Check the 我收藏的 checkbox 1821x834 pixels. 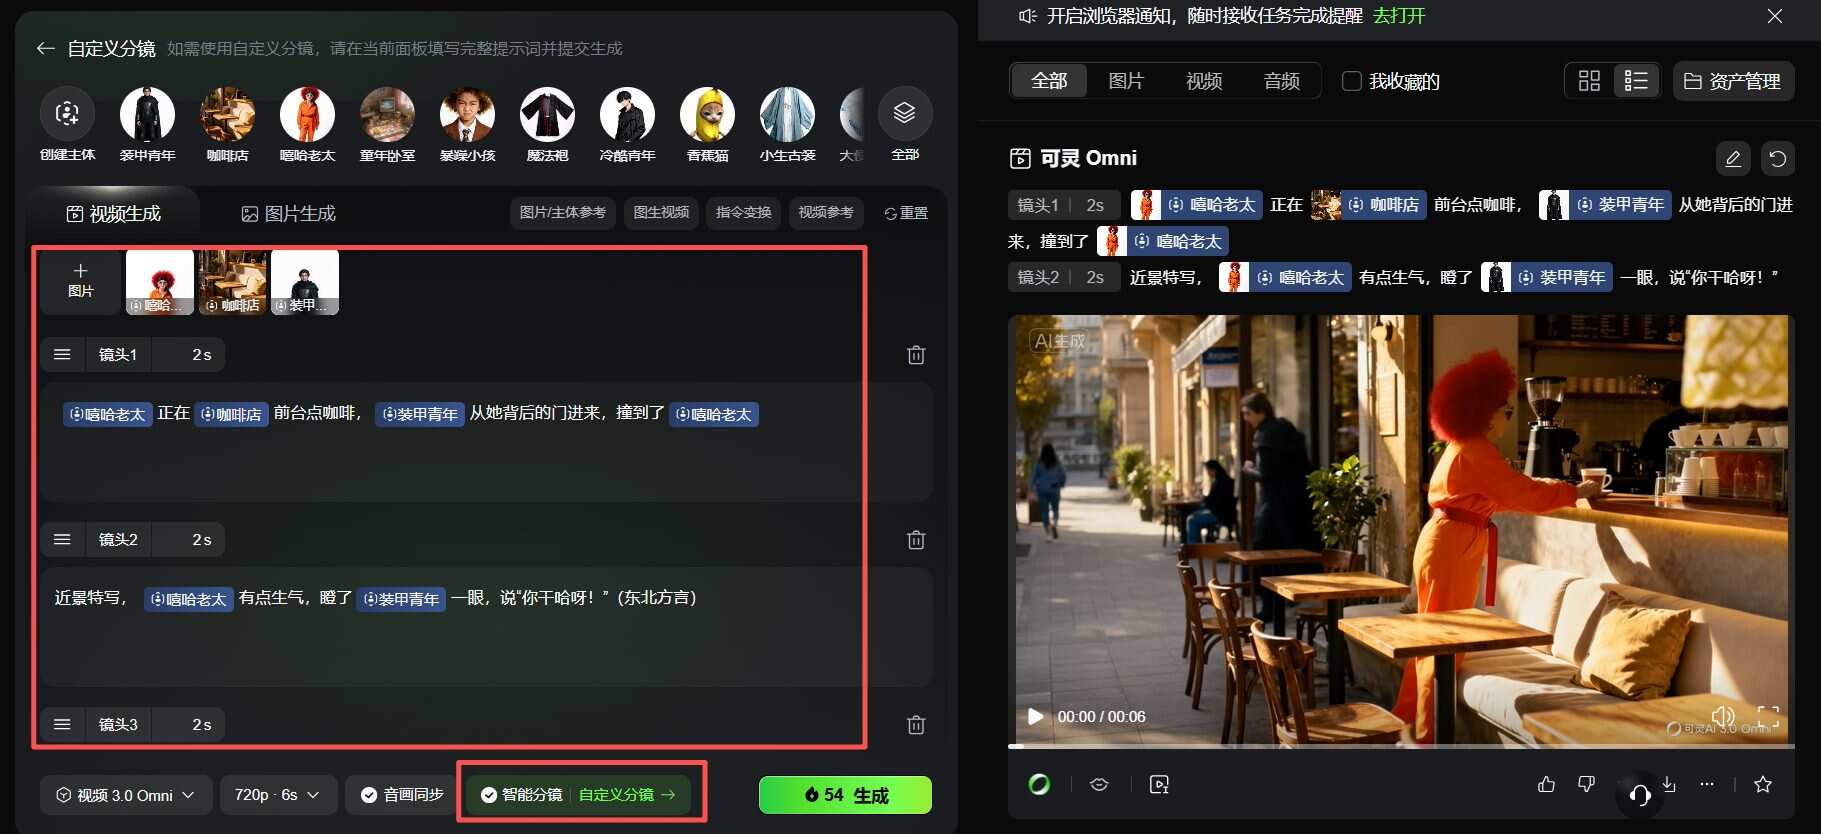1351,81
